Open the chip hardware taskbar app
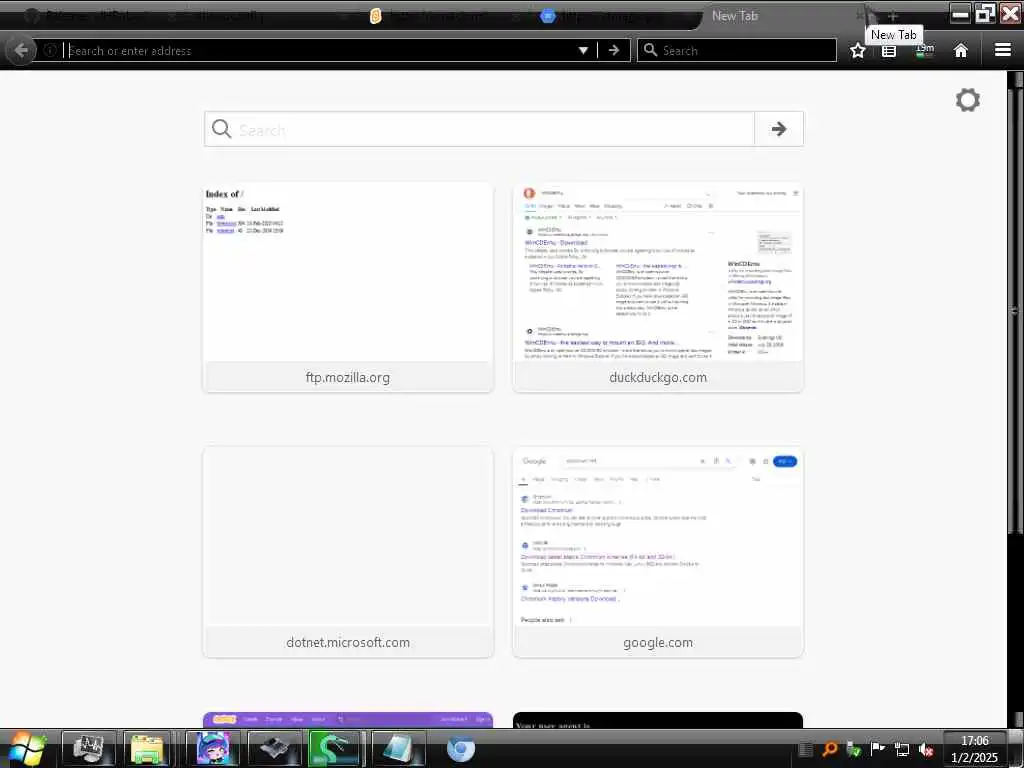This screenshot has width=1024, height=768. [x=274, y=748]
